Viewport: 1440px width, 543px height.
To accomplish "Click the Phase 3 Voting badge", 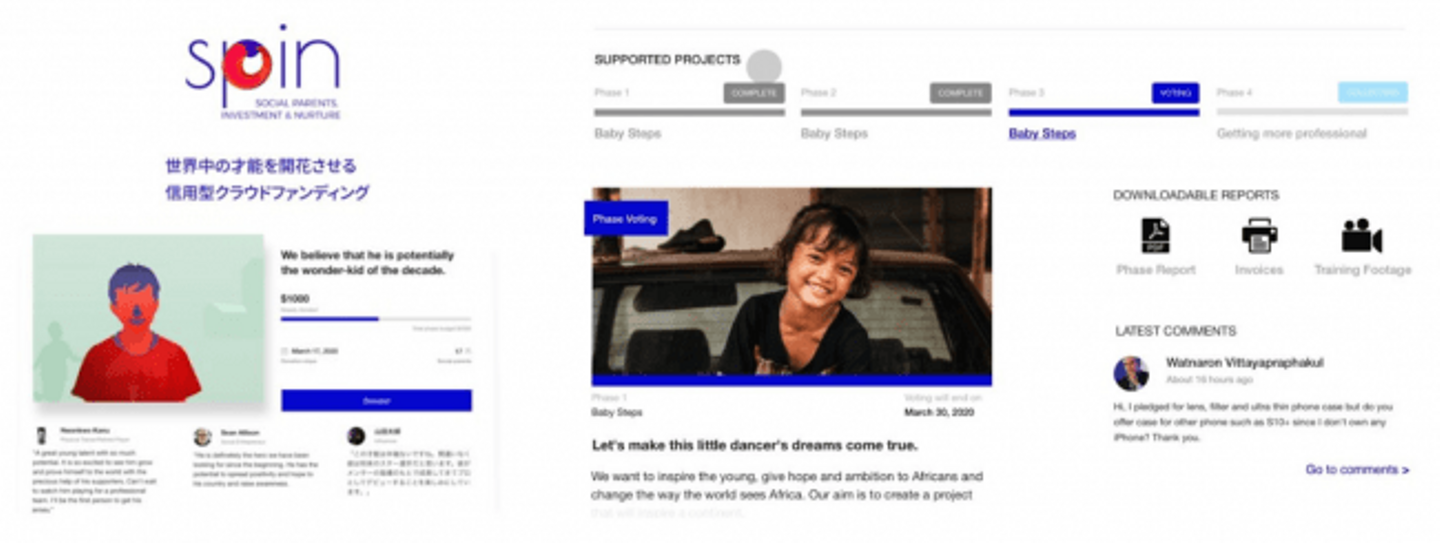I will [1175, 93].
